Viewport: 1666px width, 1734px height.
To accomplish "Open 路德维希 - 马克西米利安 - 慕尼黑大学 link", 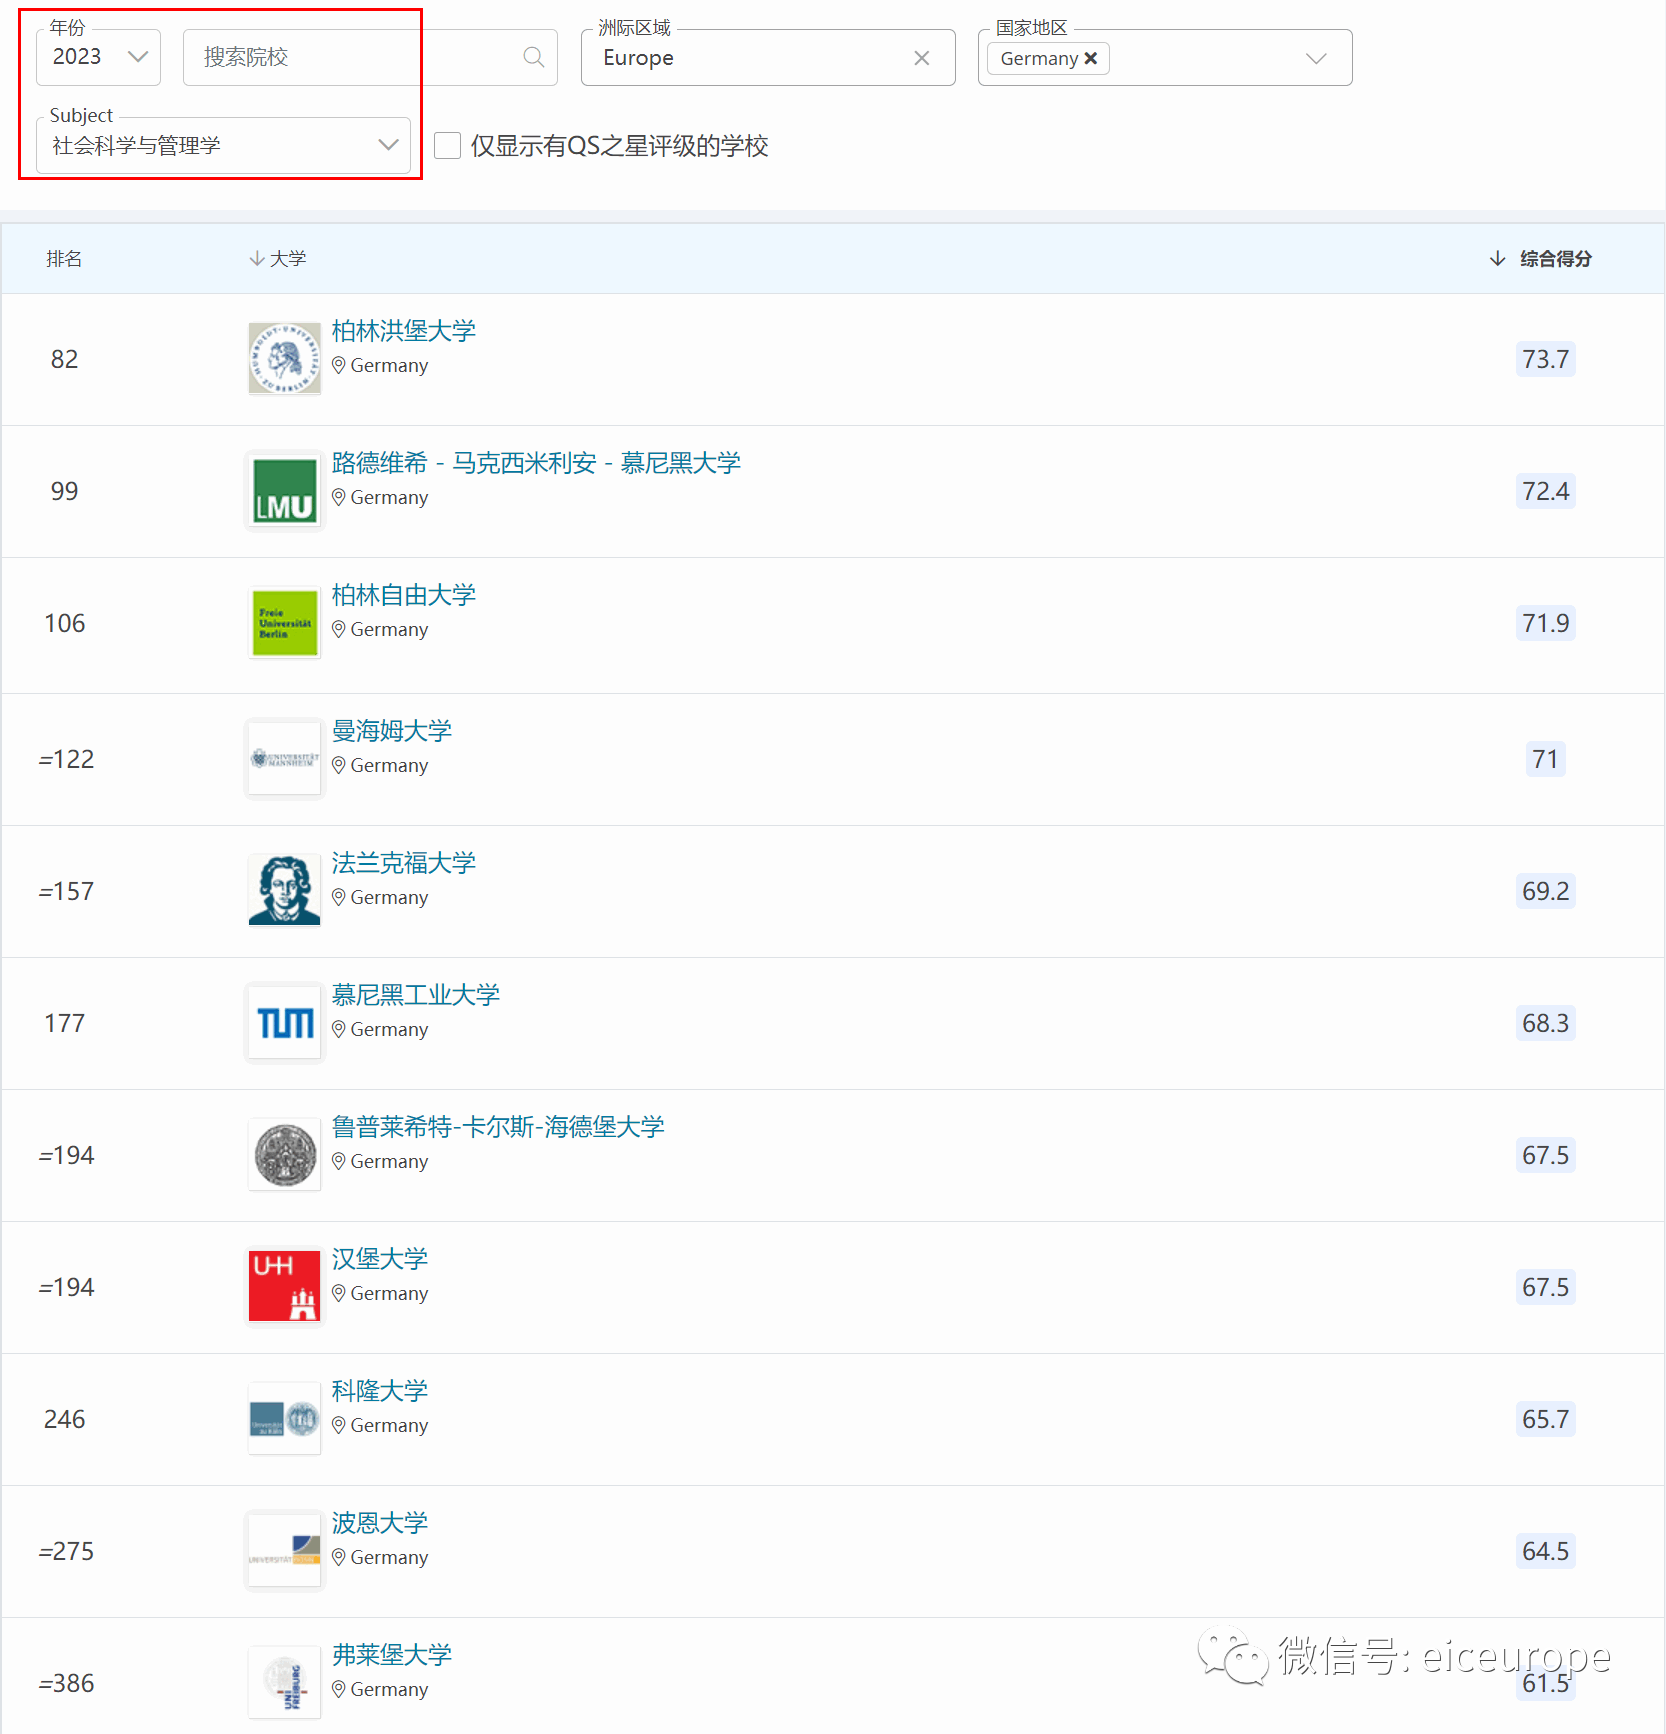I will [x=536, y=463].
